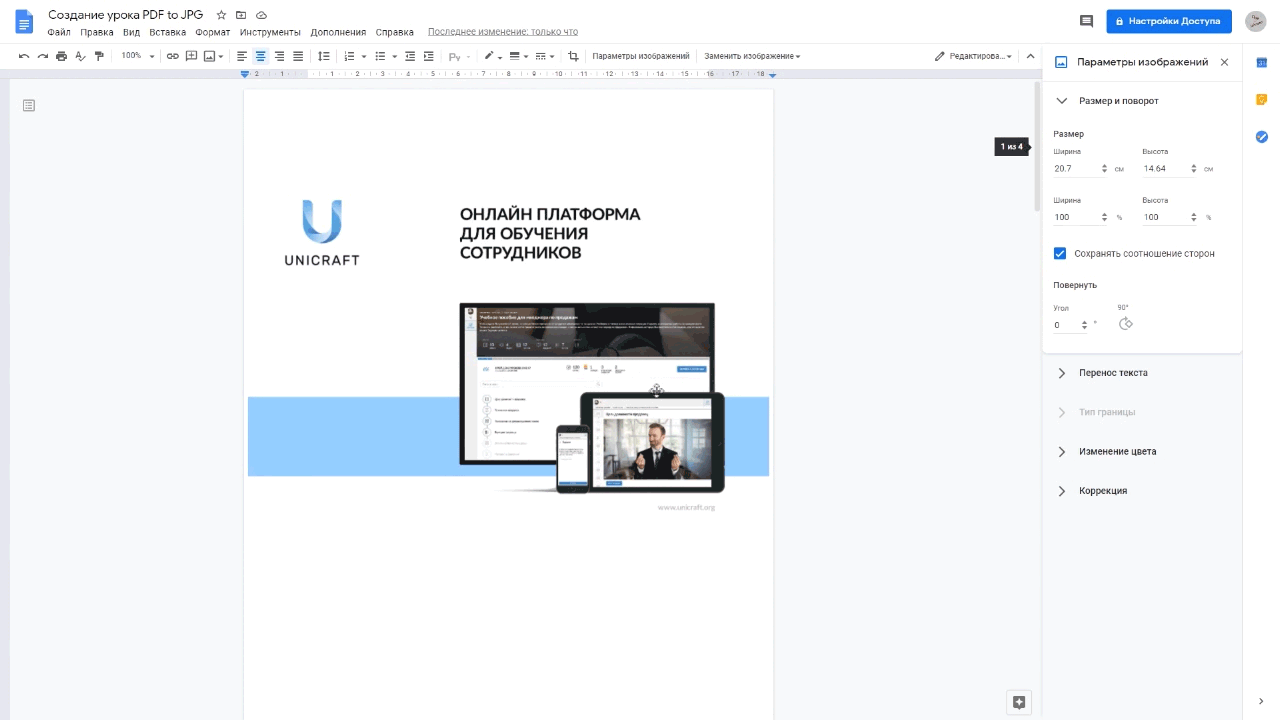Open line spacing options icon
This screenshot has height=720, width=1280.
click(x=323, y=56)
